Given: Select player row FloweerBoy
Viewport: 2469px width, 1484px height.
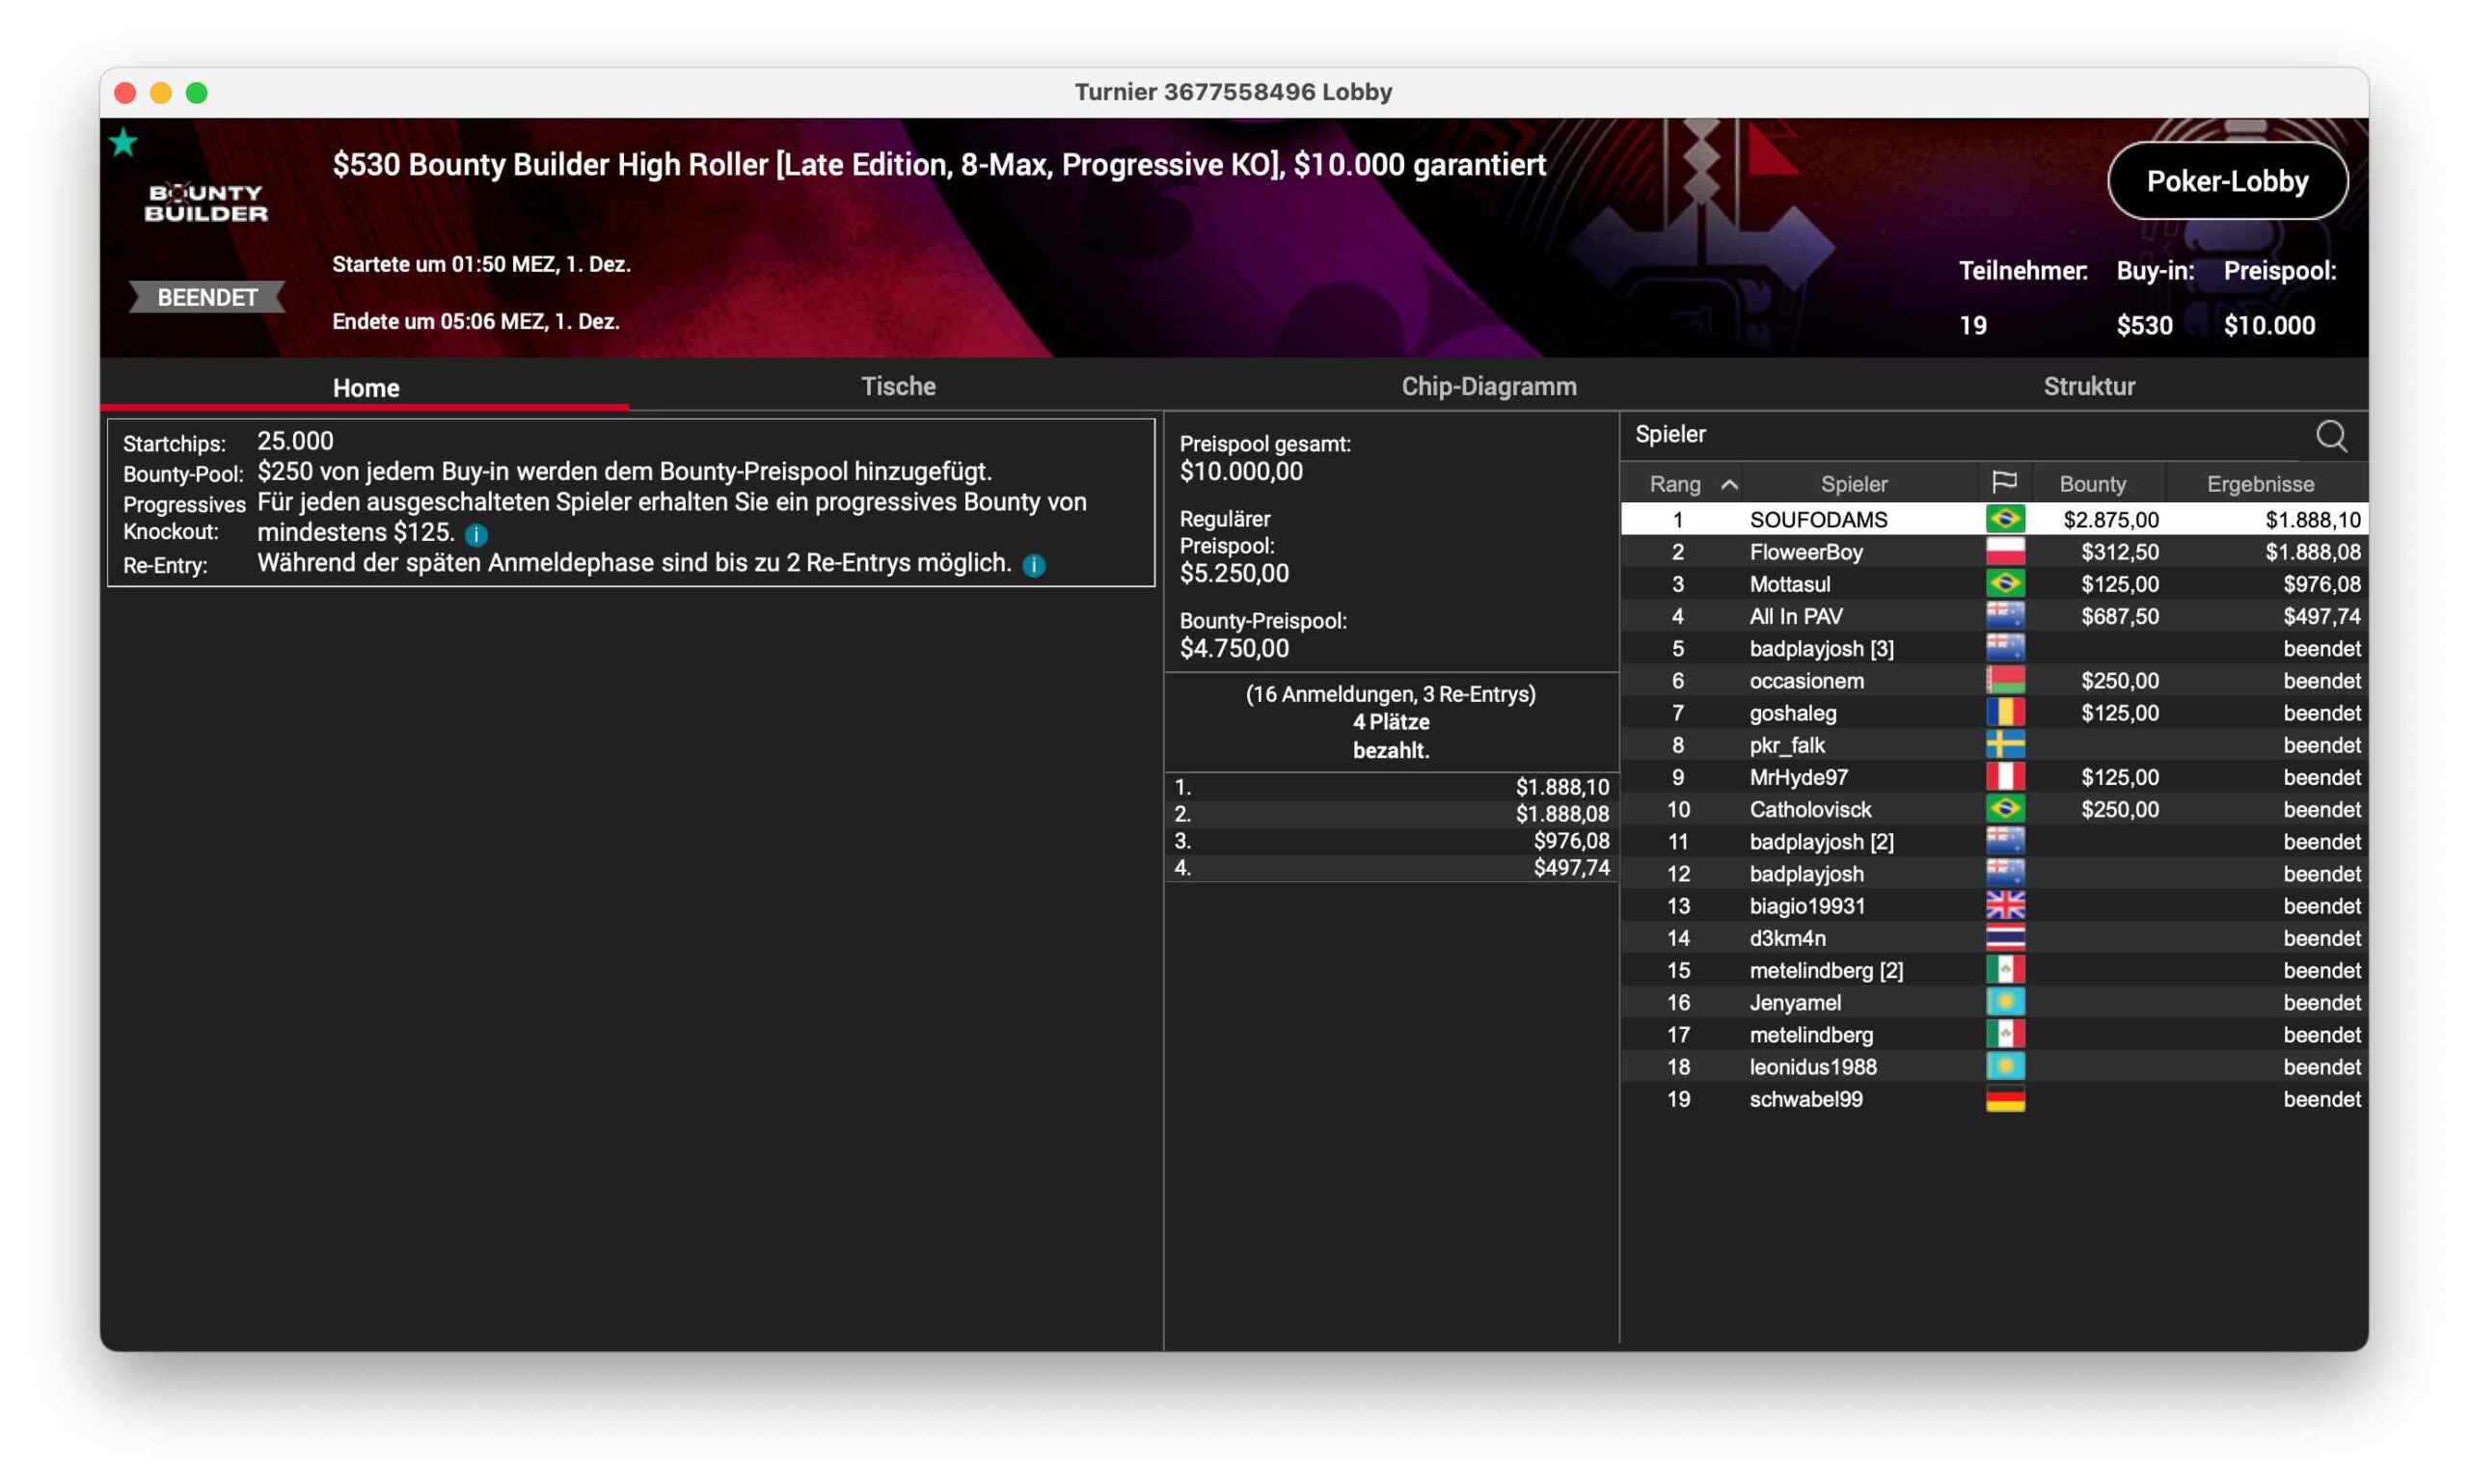Looking at the screenshot, I should 1805,552.
